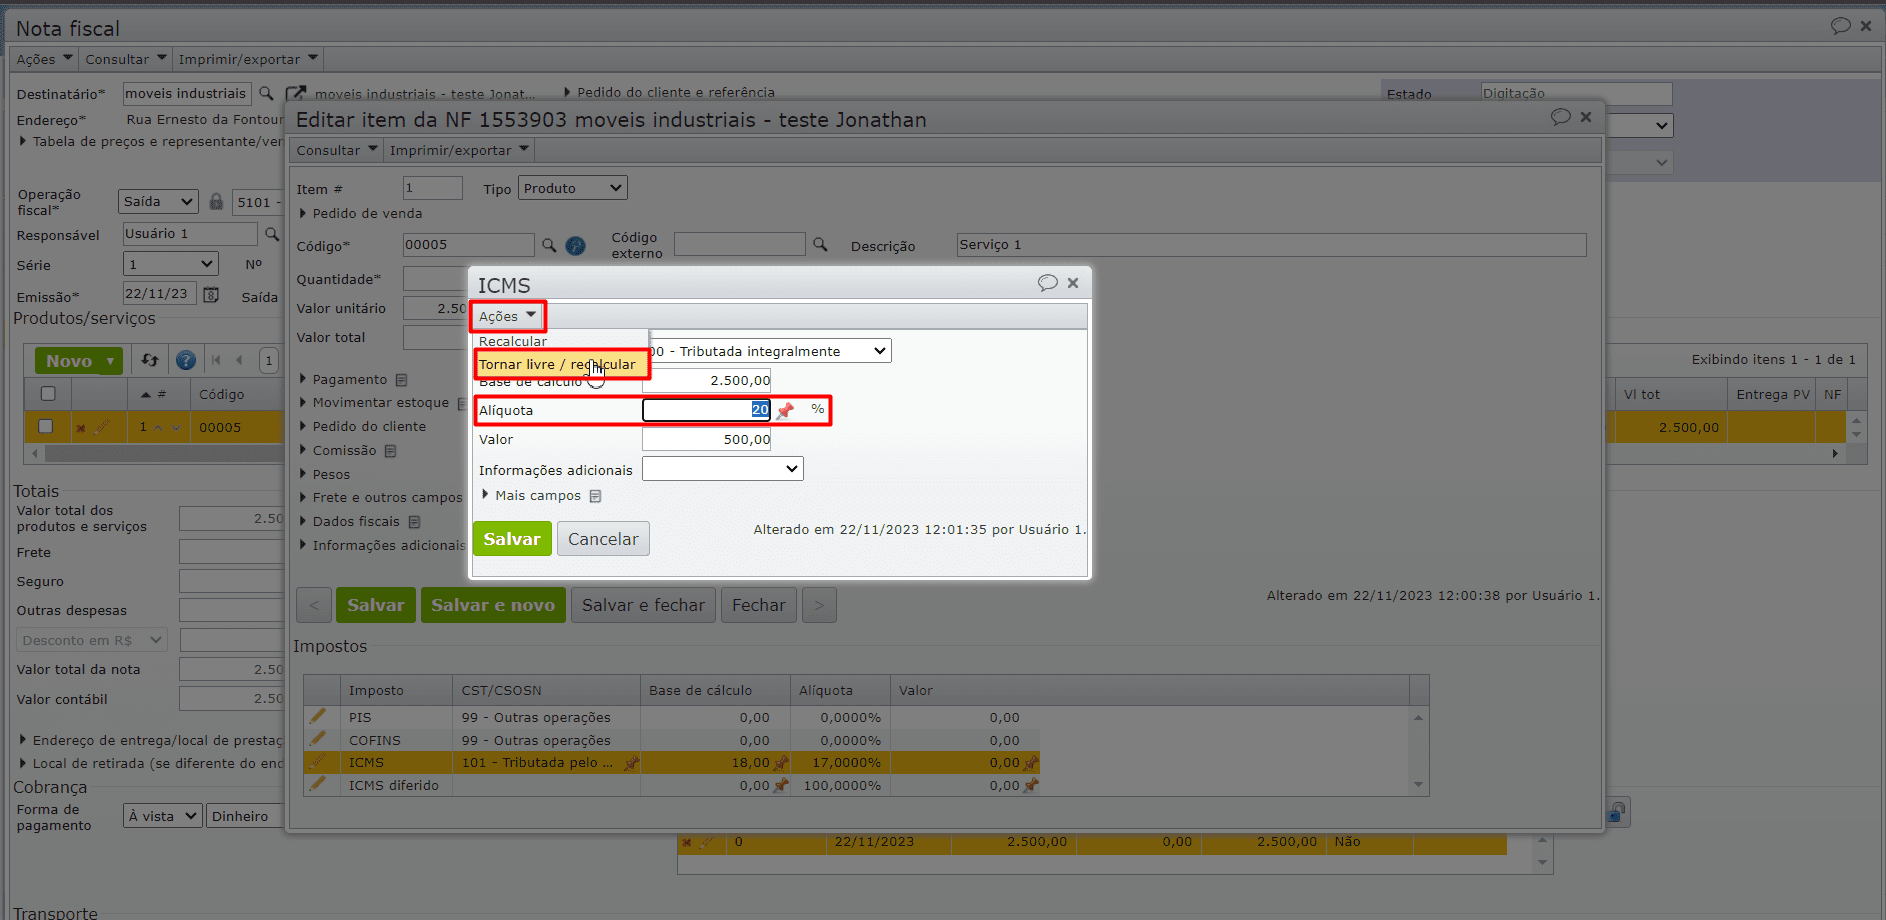The height and width of the screenshot is (920, 1886).
Task: Expand the 'Dados fiscais' section
Action: pos(349,521)
